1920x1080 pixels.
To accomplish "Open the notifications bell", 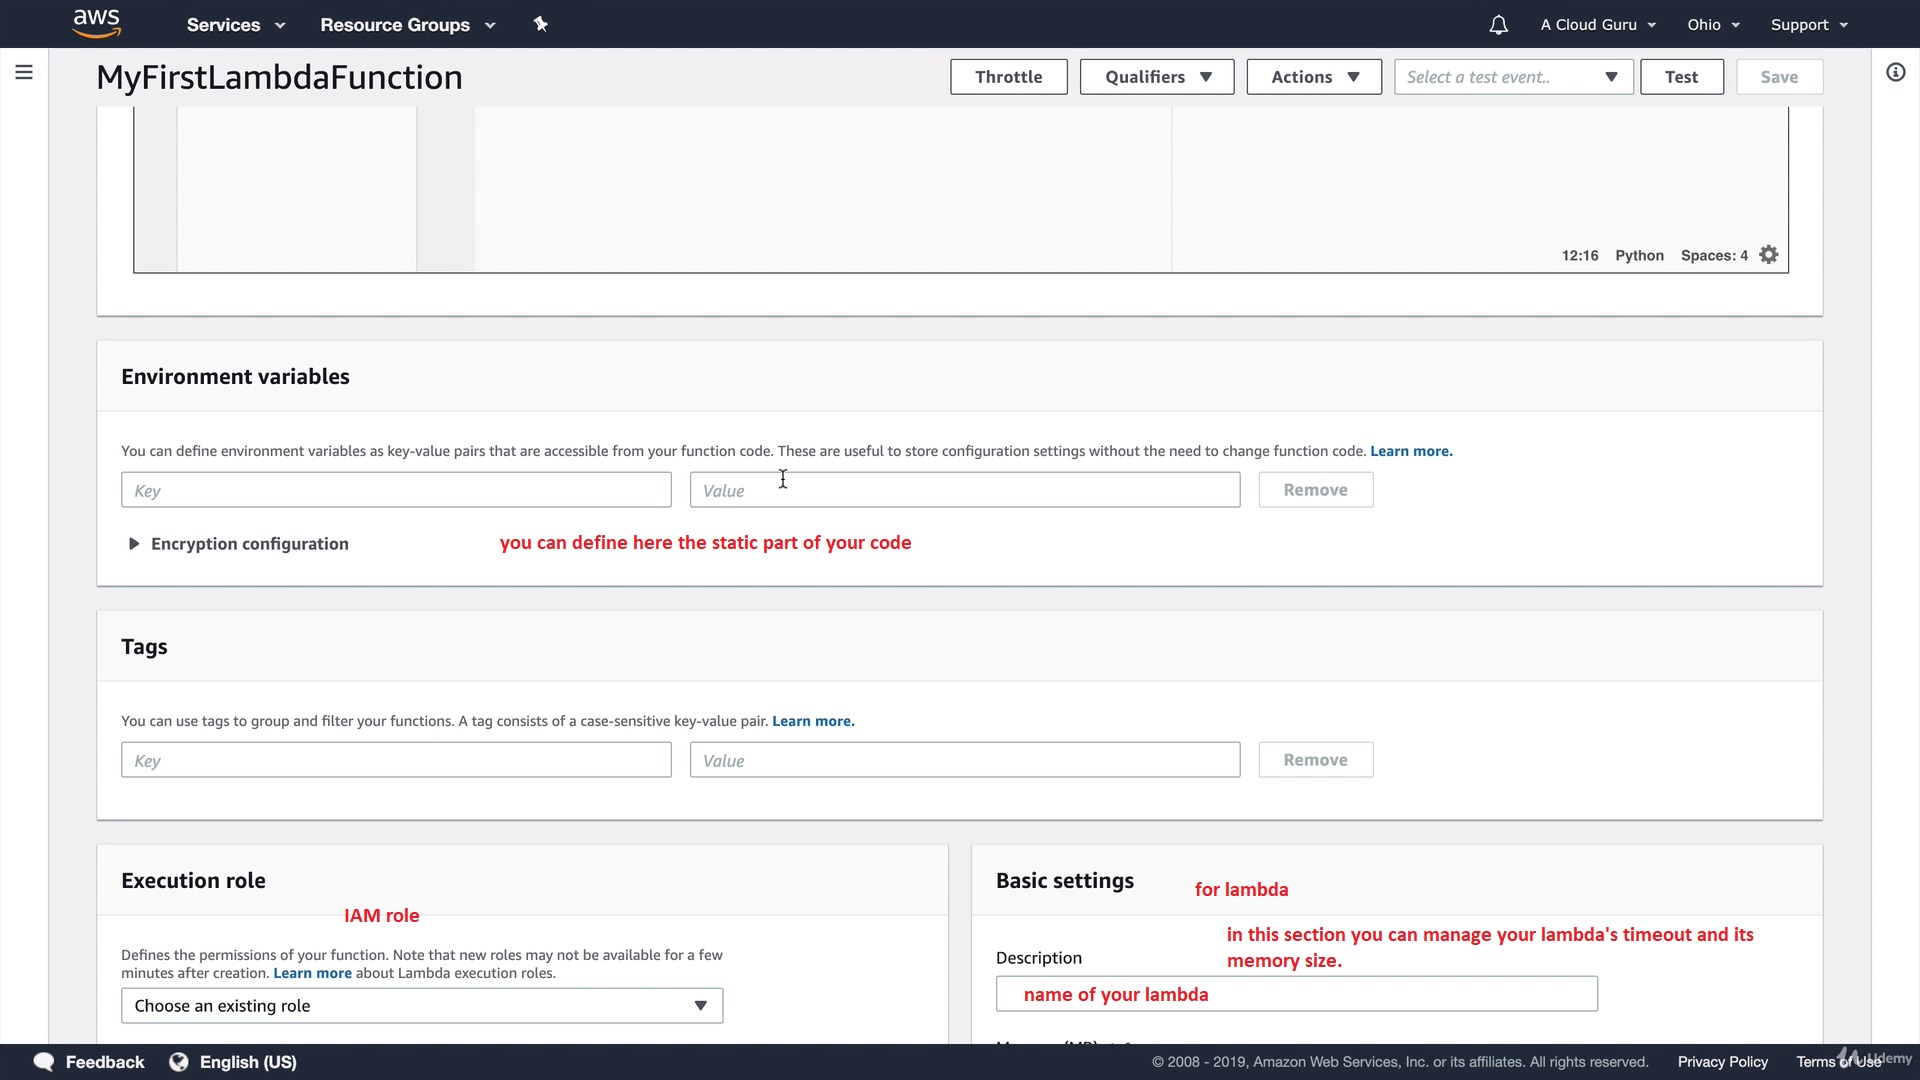I will [x=1498, y=25].
